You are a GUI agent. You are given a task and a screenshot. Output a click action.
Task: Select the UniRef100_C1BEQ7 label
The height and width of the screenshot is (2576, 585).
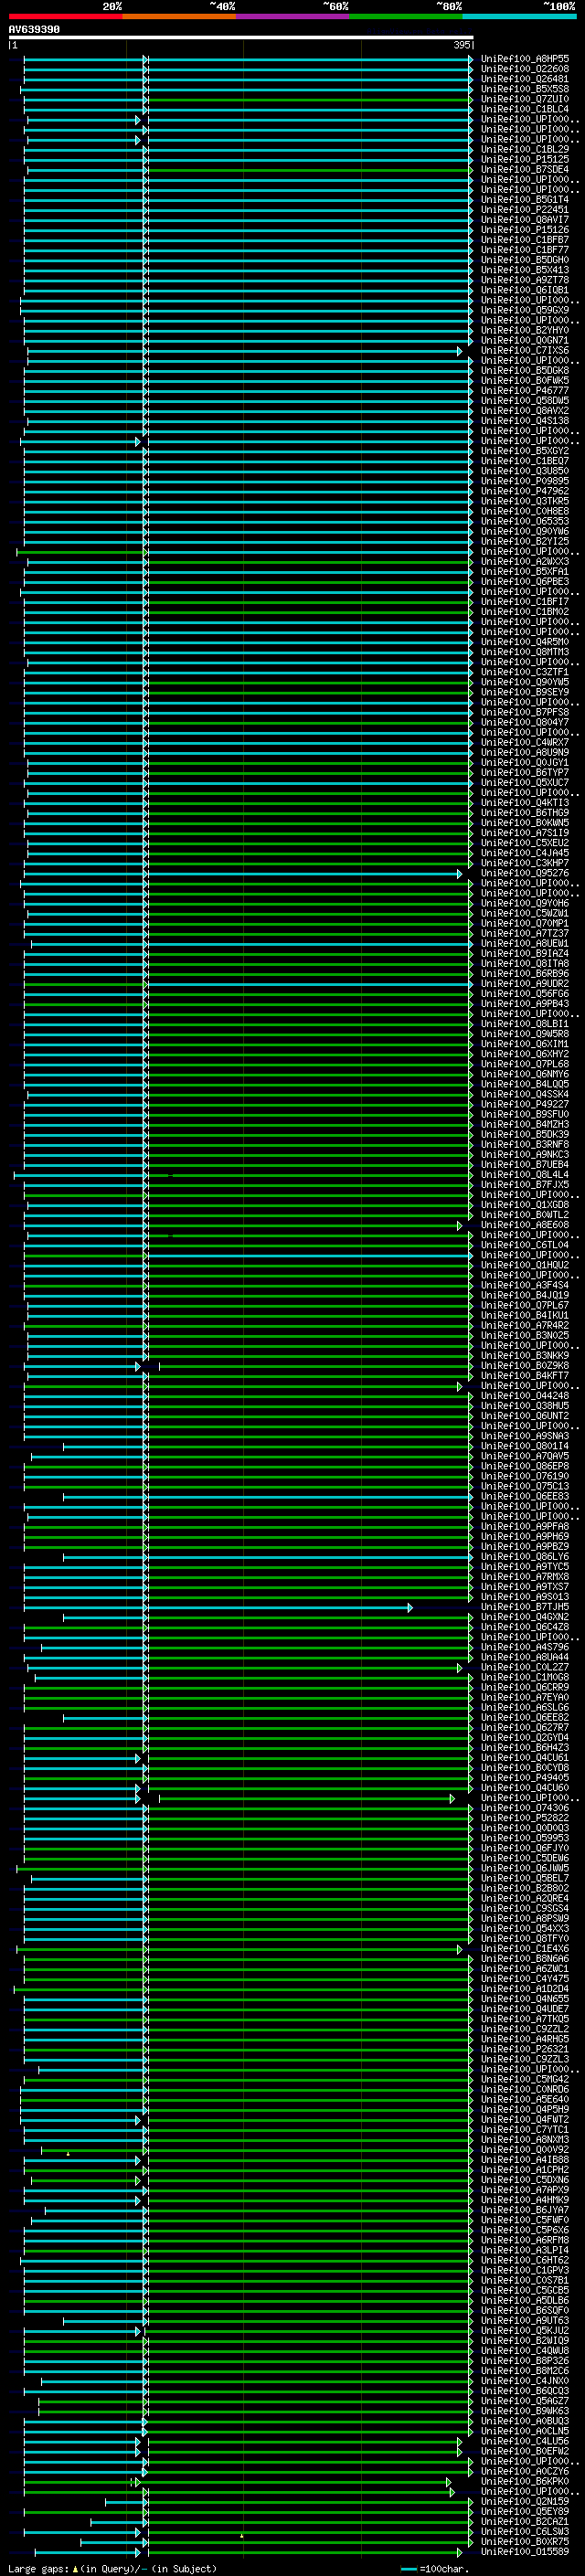pyautogui.click(x=525, y=461)
